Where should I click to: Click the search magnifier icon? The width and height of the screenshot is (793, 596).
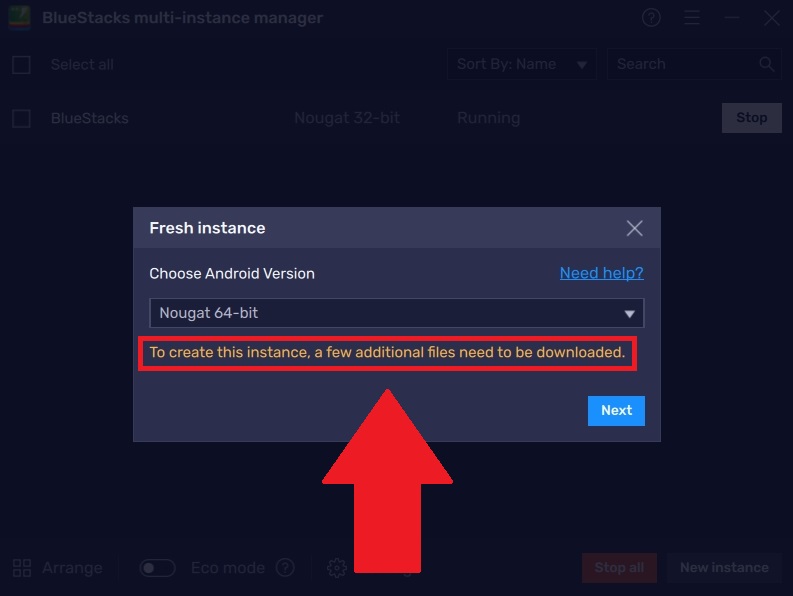point(767,64)
